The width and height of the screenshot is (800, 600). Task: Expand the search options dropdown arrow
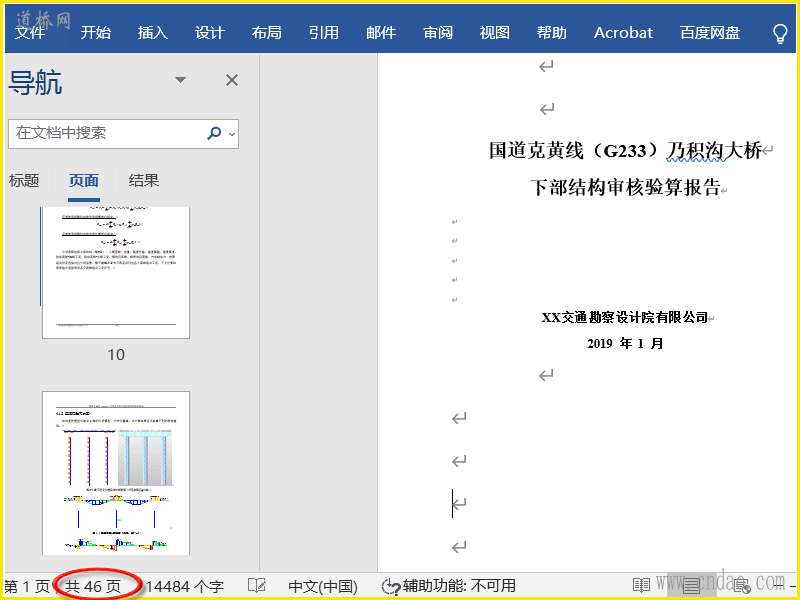point(232,133)
